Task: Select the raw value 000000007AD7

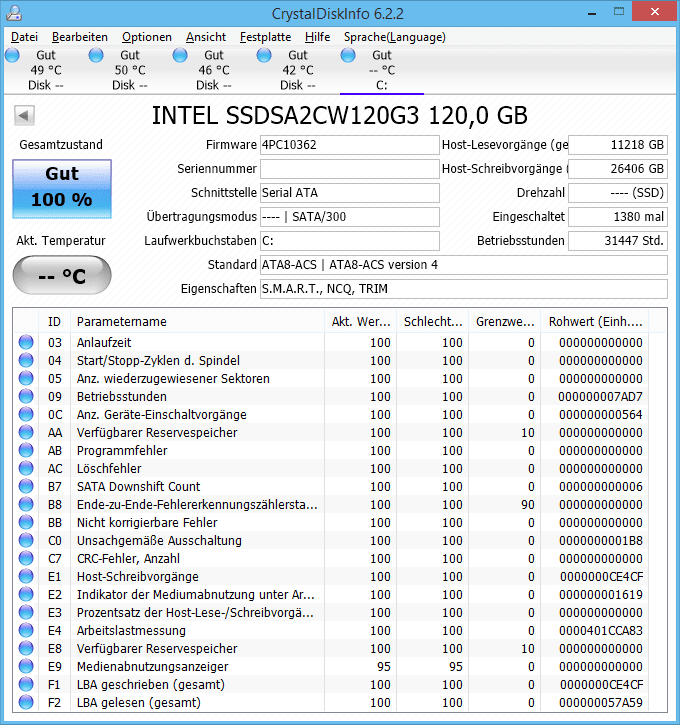Action: tap(600, 397)
